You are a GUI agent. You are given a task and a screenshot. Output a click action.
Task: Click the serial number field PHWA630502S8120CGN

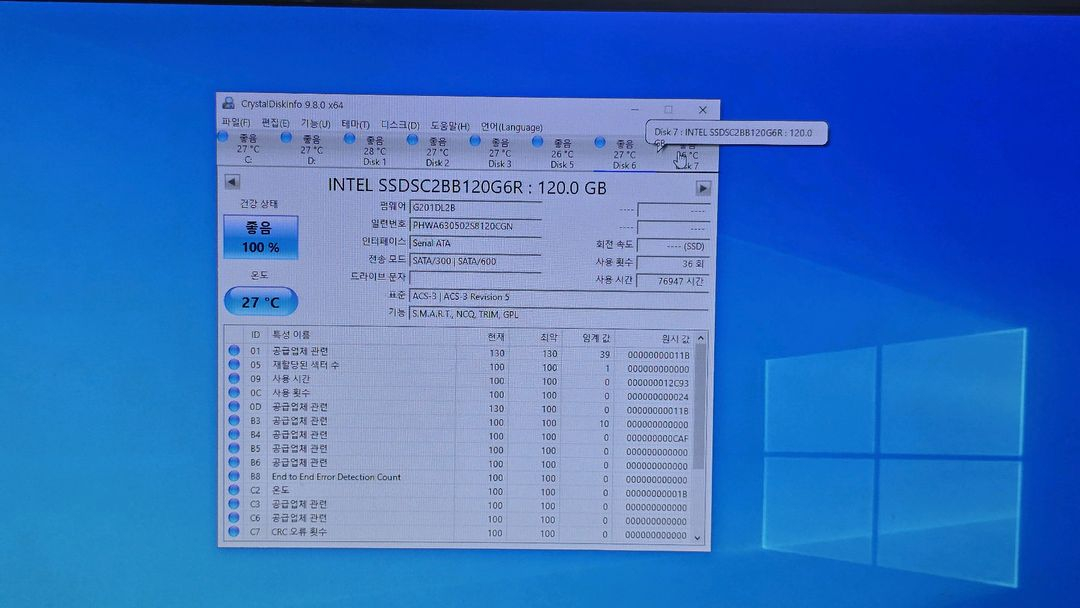pos(475,225)
